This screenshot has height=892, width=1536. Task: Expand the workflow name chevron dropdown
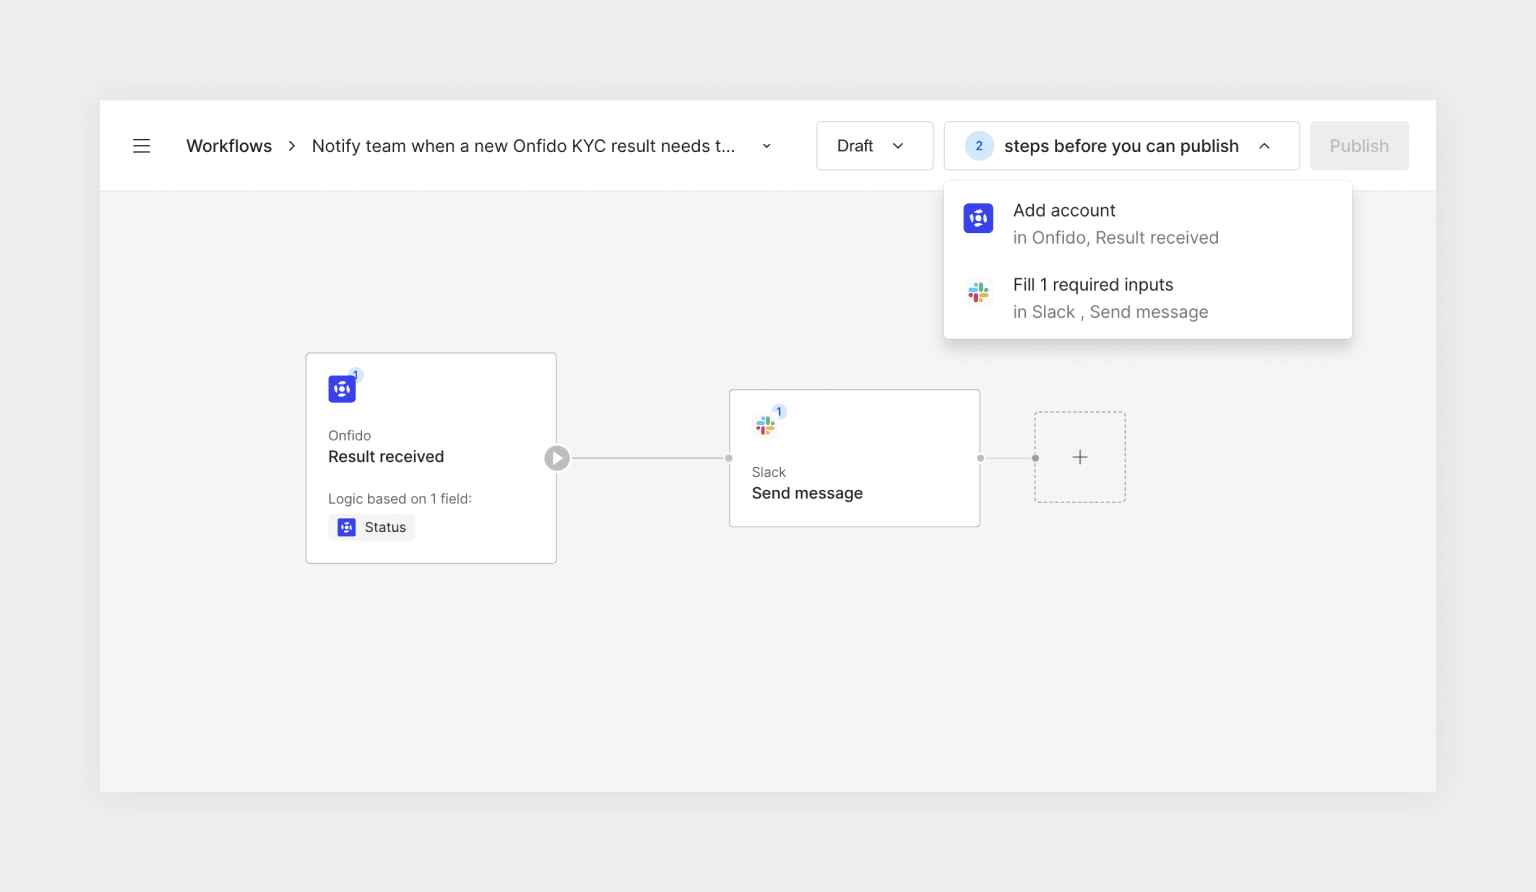(x=767, y=146)
